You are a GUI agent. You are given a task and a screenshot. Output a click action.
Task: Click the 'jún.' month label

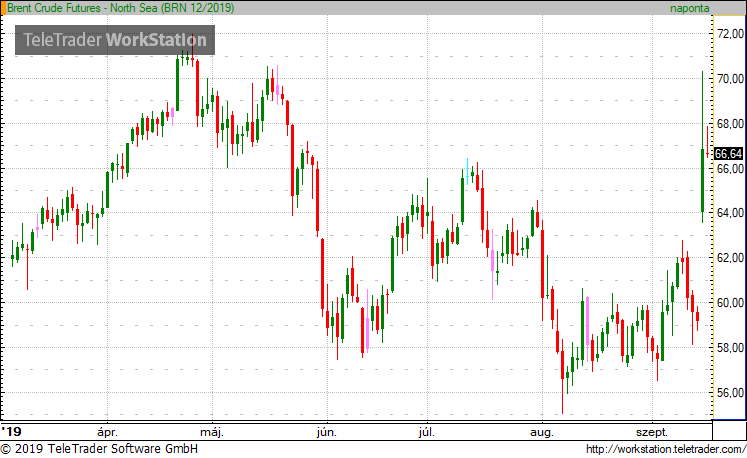click(x=327, y=432)
